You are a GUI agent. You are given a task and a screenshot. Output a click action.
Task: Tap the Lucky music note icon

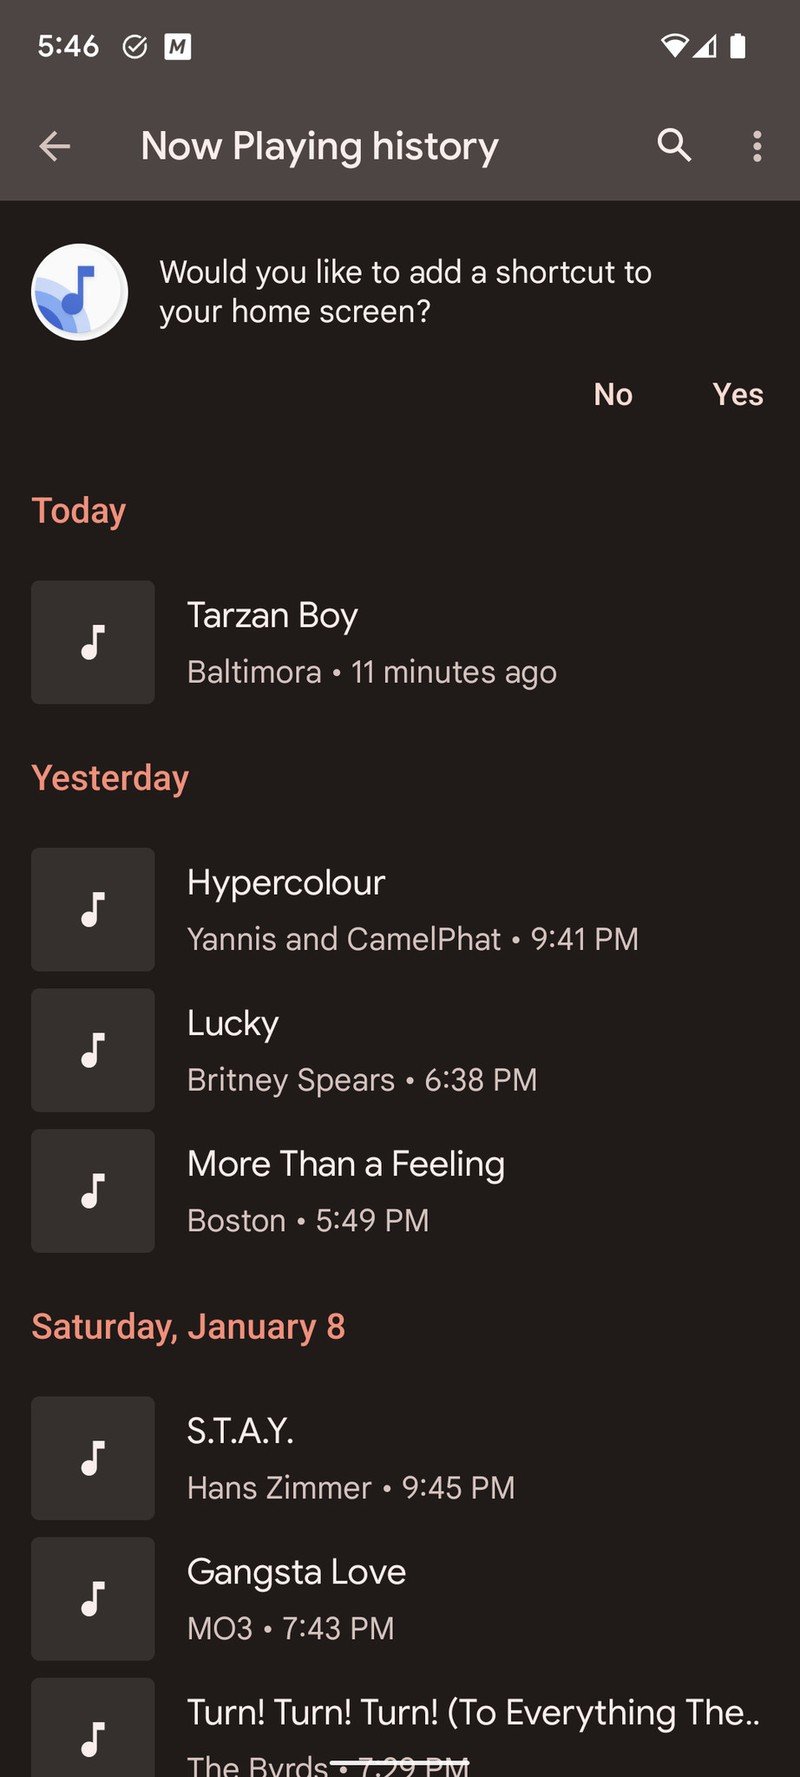pyautogui.click(x=93, y=1050)
